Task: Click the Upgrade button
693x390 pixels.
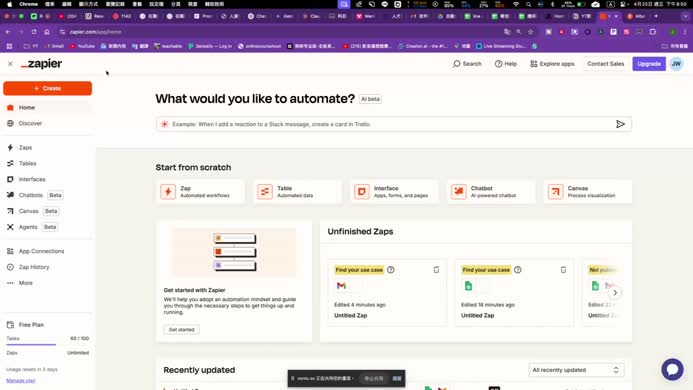Action: (x=649, y=64)
